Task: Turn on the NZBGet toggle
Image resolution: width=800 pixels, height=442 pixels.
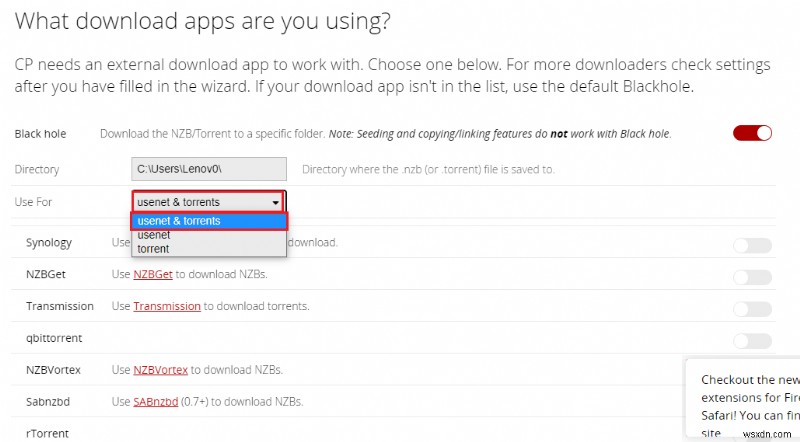Action: (x=752, y=277)
